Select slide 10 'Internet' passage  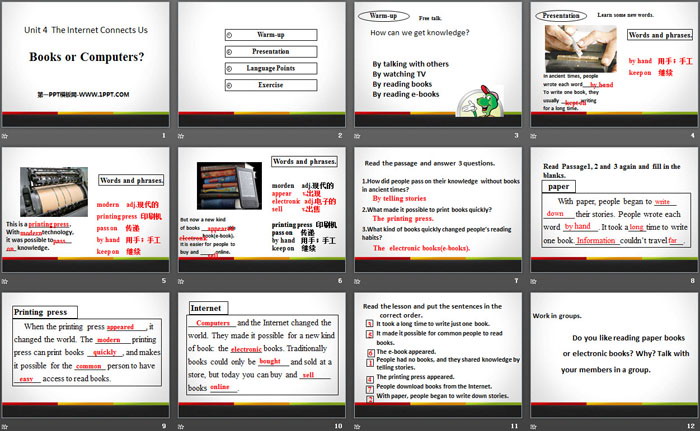262,355
